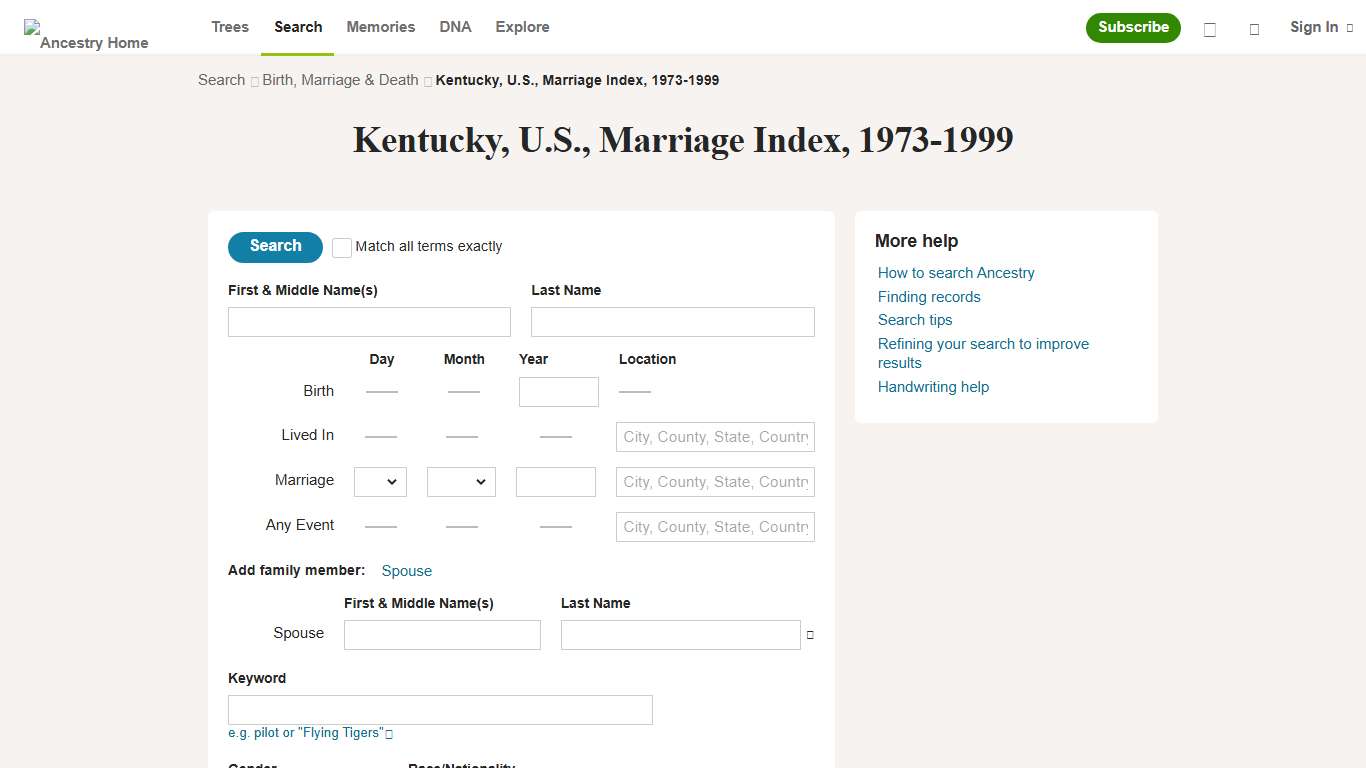Click the remove icon next to spouse Last Name field
The image size is (1366, 768).
pos(809,634)
